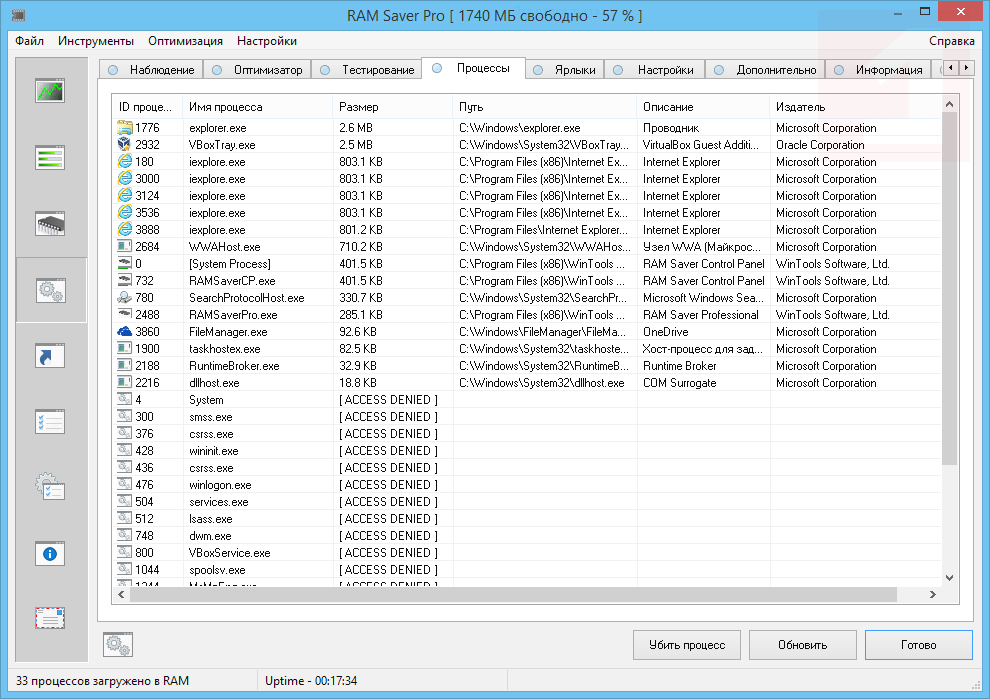Switch to the Ярлыки tab

[566, 69]
